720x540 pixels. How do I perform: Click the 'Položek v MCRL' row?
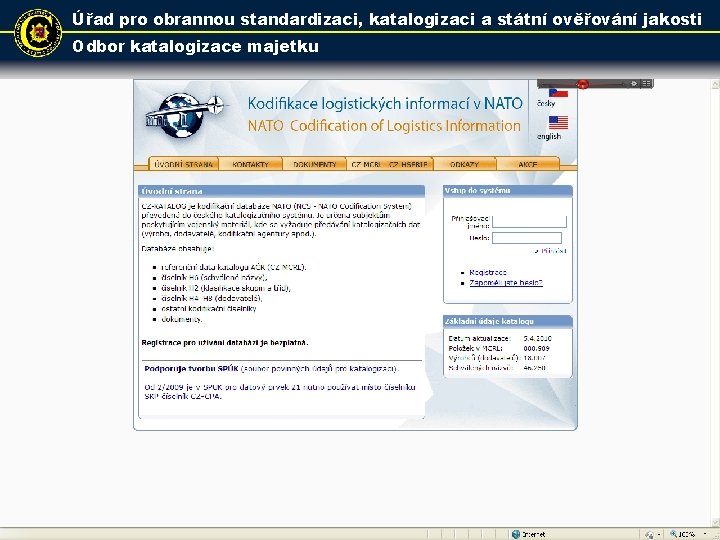[499, 349]
